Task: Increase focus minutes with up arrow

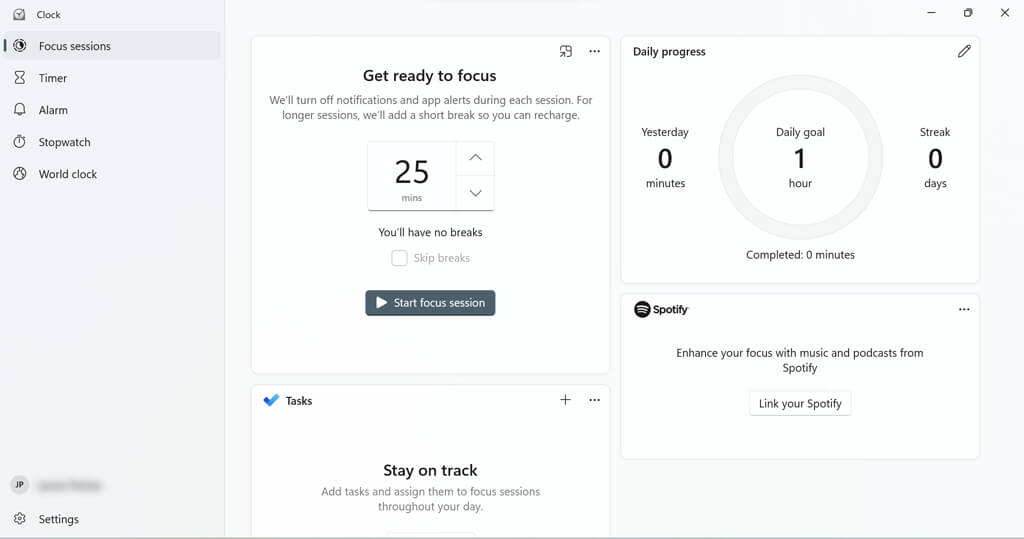Action: pos(476,158)
